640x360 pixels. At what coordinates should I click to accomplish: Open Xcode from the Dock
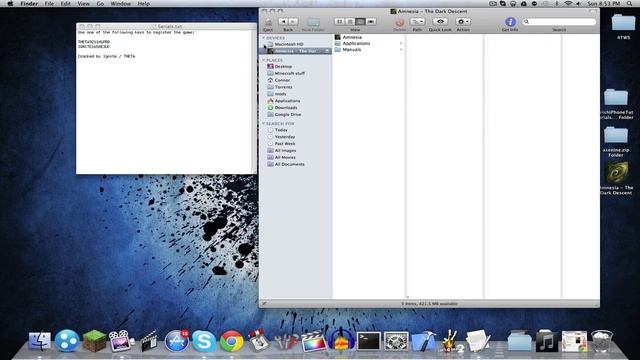[424, 342]
